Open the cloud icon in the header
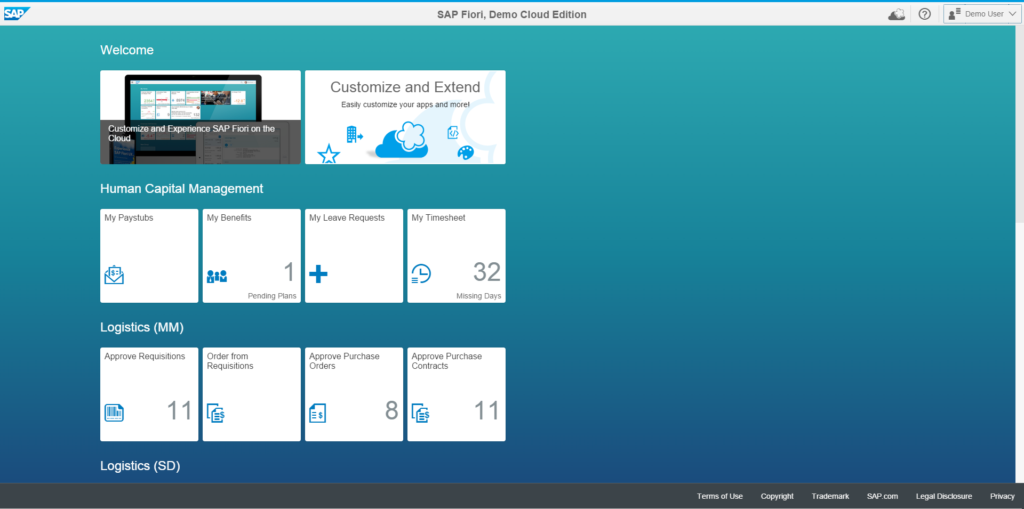Screen dimensions: 1024x509 click(897, 14)
